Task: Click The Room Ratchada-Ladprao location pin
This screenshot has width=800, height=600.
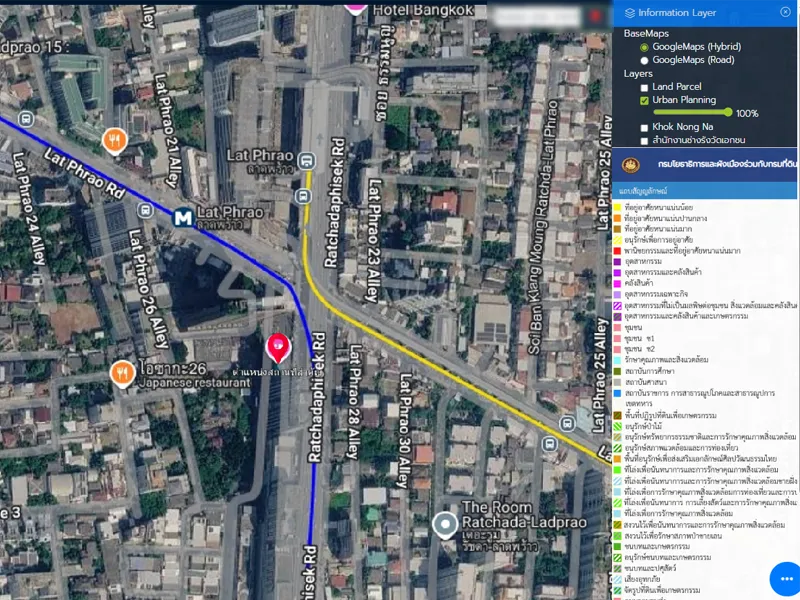Action: (x=445, y=523)
